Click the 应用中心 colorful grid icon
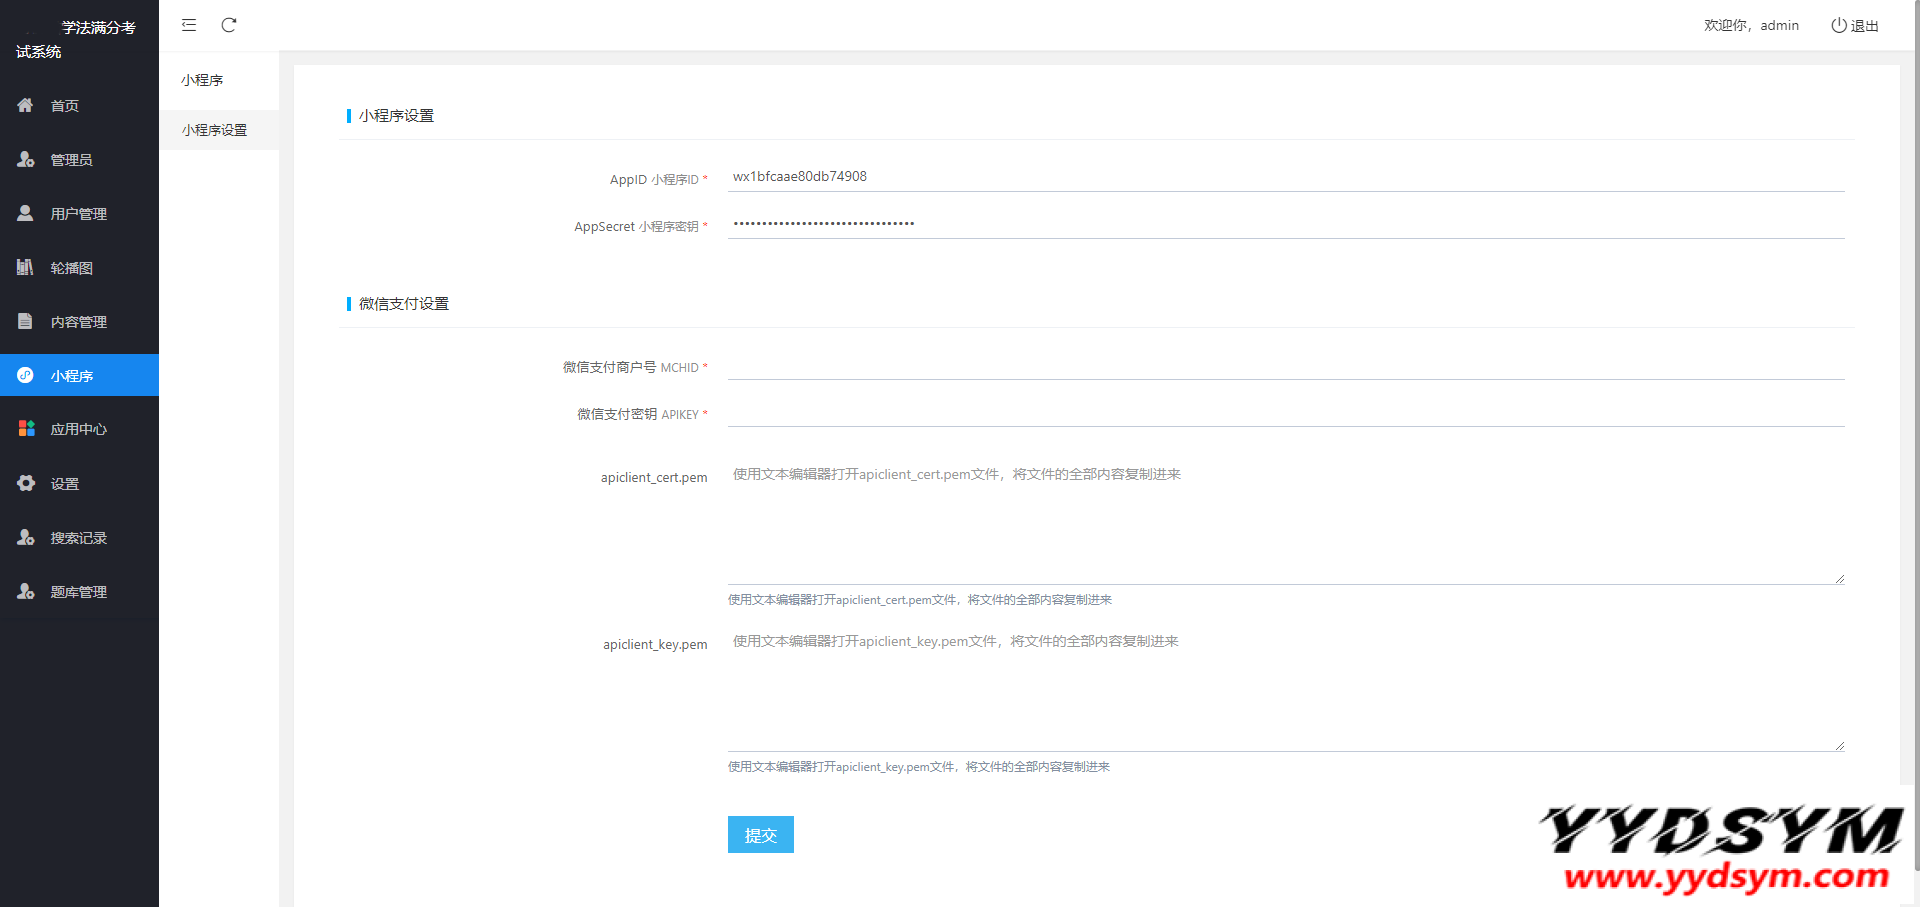The height and width of the screenshot is (907, 1920). (x=26, y=429)
